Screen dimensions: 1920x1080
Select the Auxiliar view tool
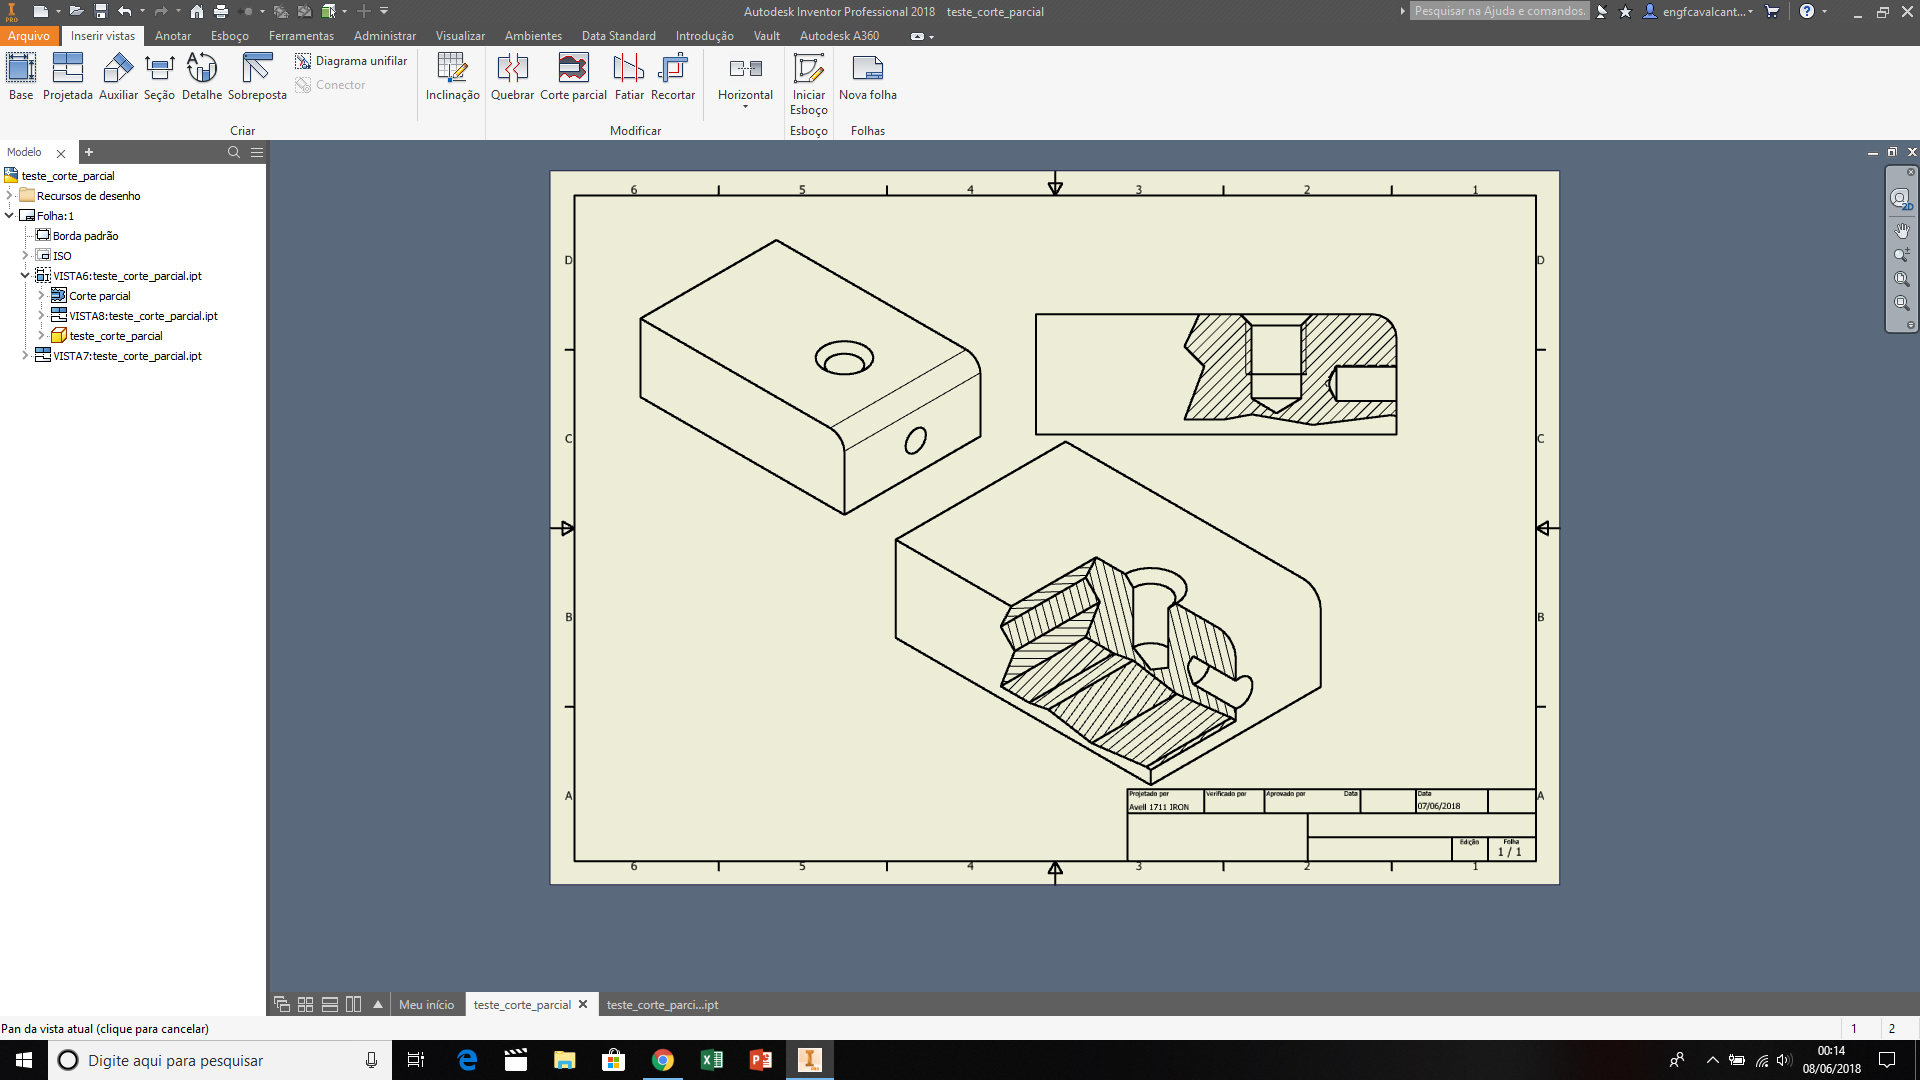pyautogui.click(x=117, y=75)
